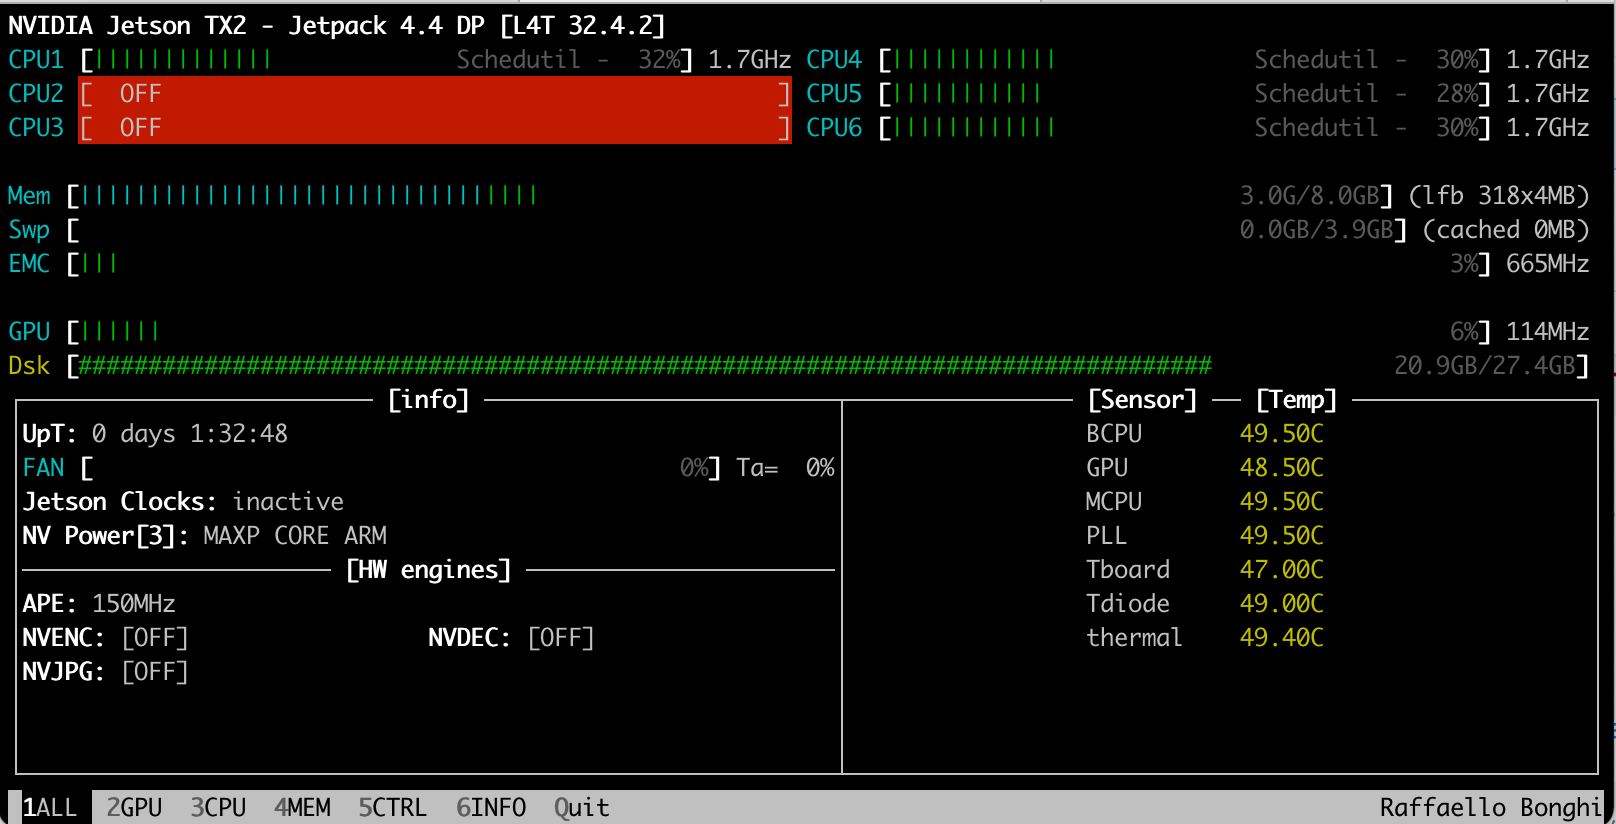Click the (lfb 318x4MB) text
The image size is (1616, 824).
pyautogui.click(x=1499, y=195)
